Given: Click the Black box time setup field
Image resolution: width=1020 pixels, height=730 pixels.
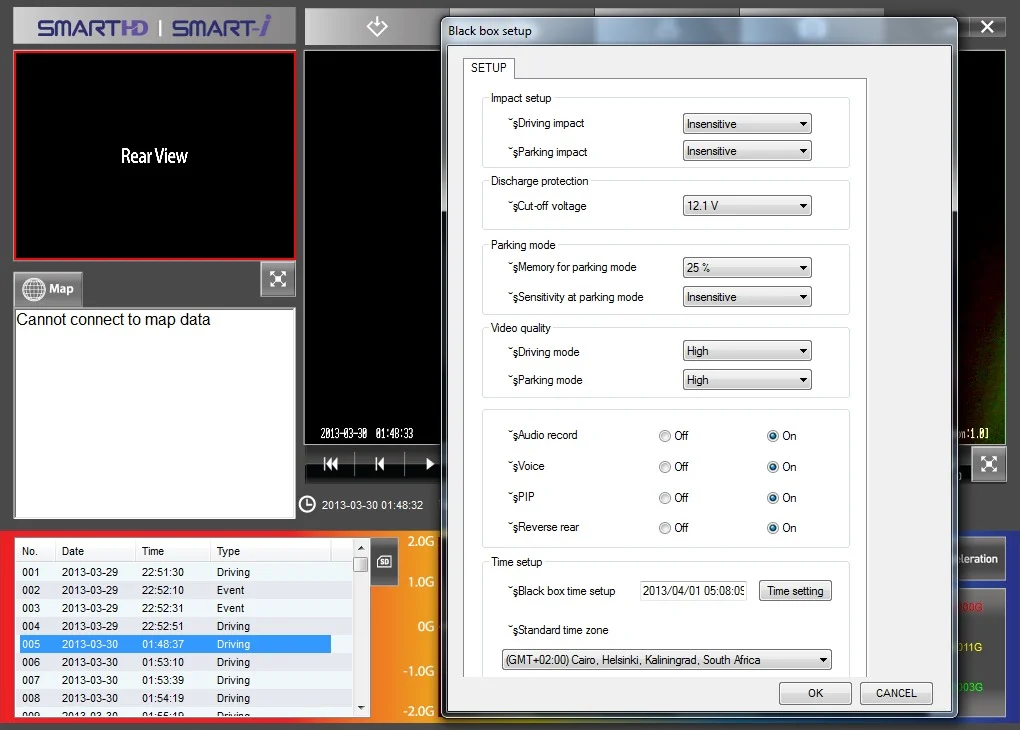Looking at the screenshot, I should click(693, 591).
